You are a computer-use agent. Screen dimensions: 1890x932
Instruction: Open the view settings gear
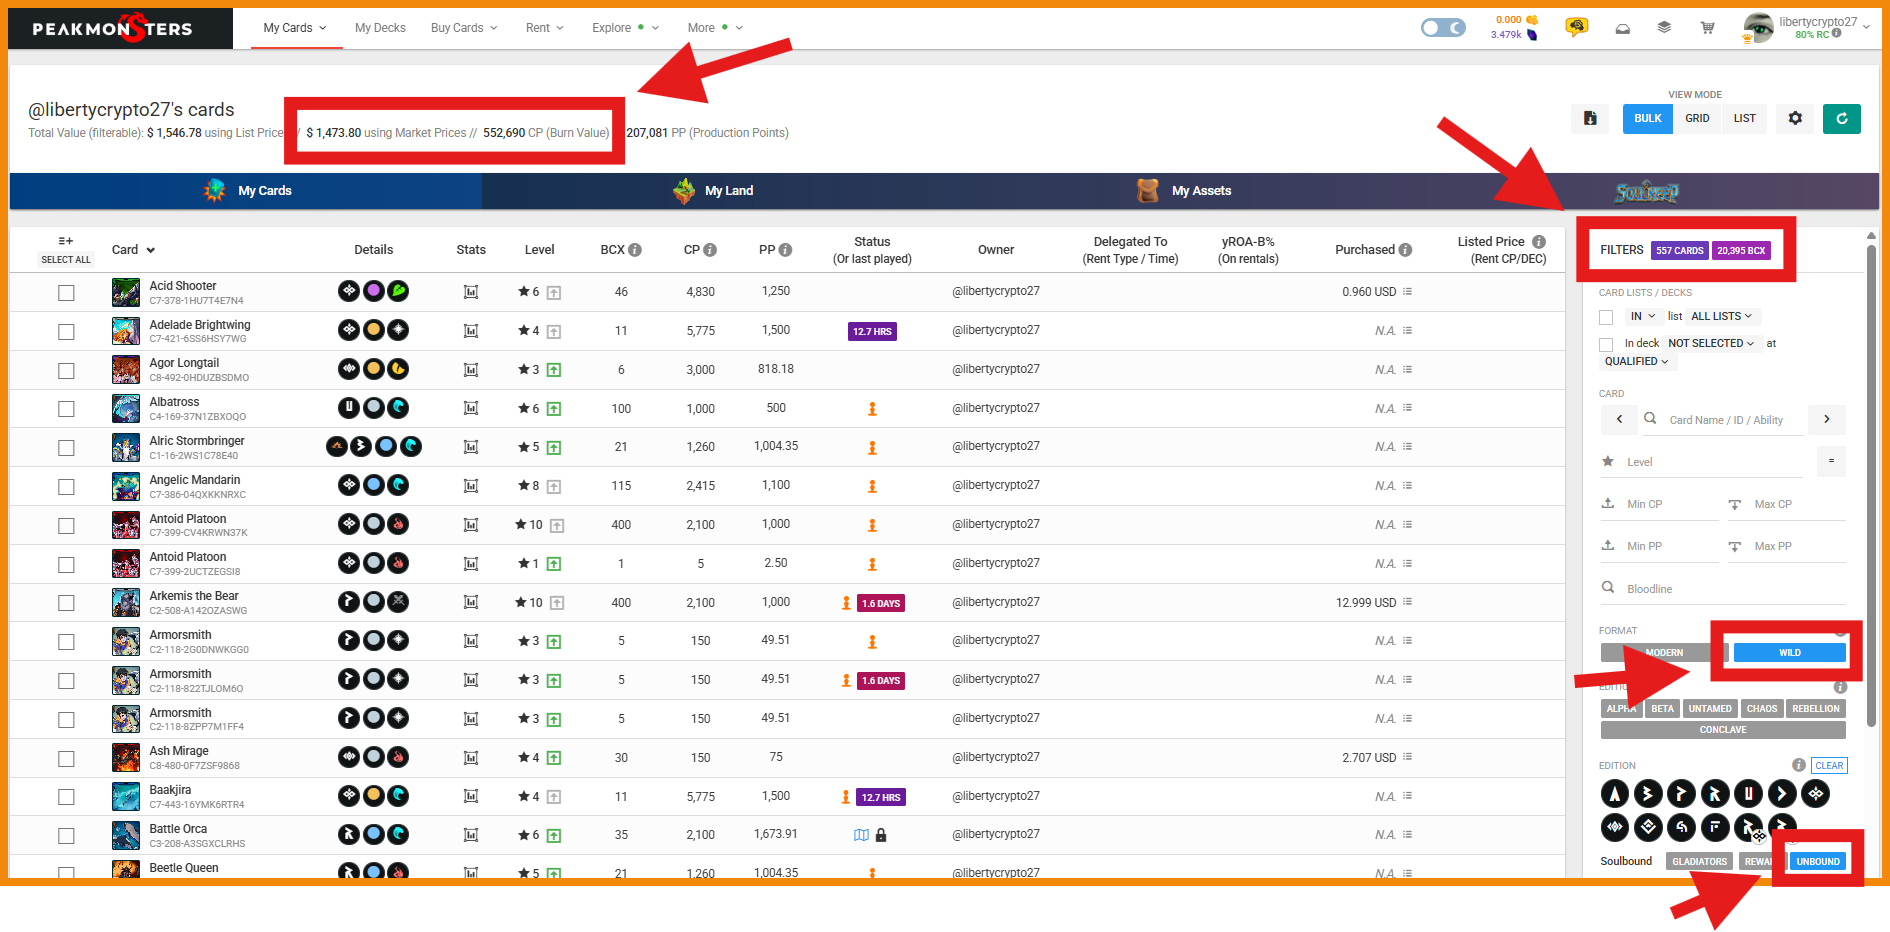pyautogui.click(x=1795, y=118)
